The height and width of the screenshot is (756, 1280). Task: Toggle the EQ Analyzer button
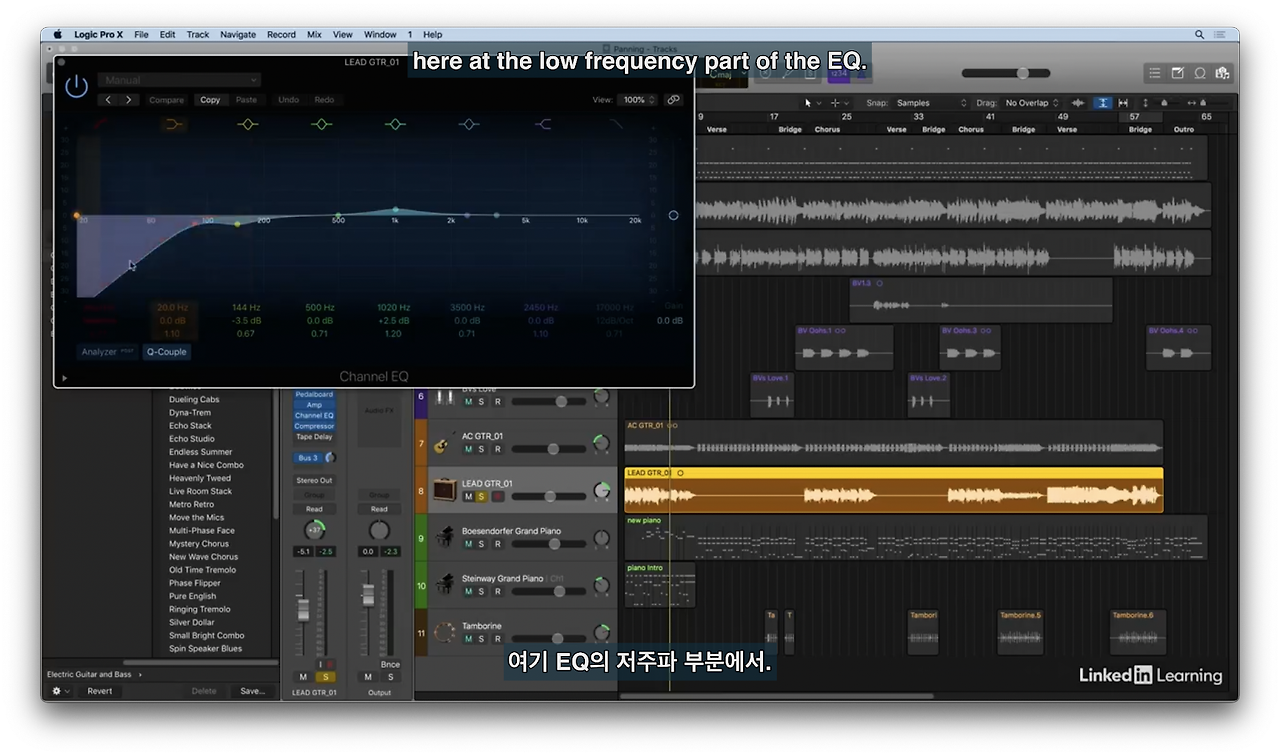coord(107,352)
